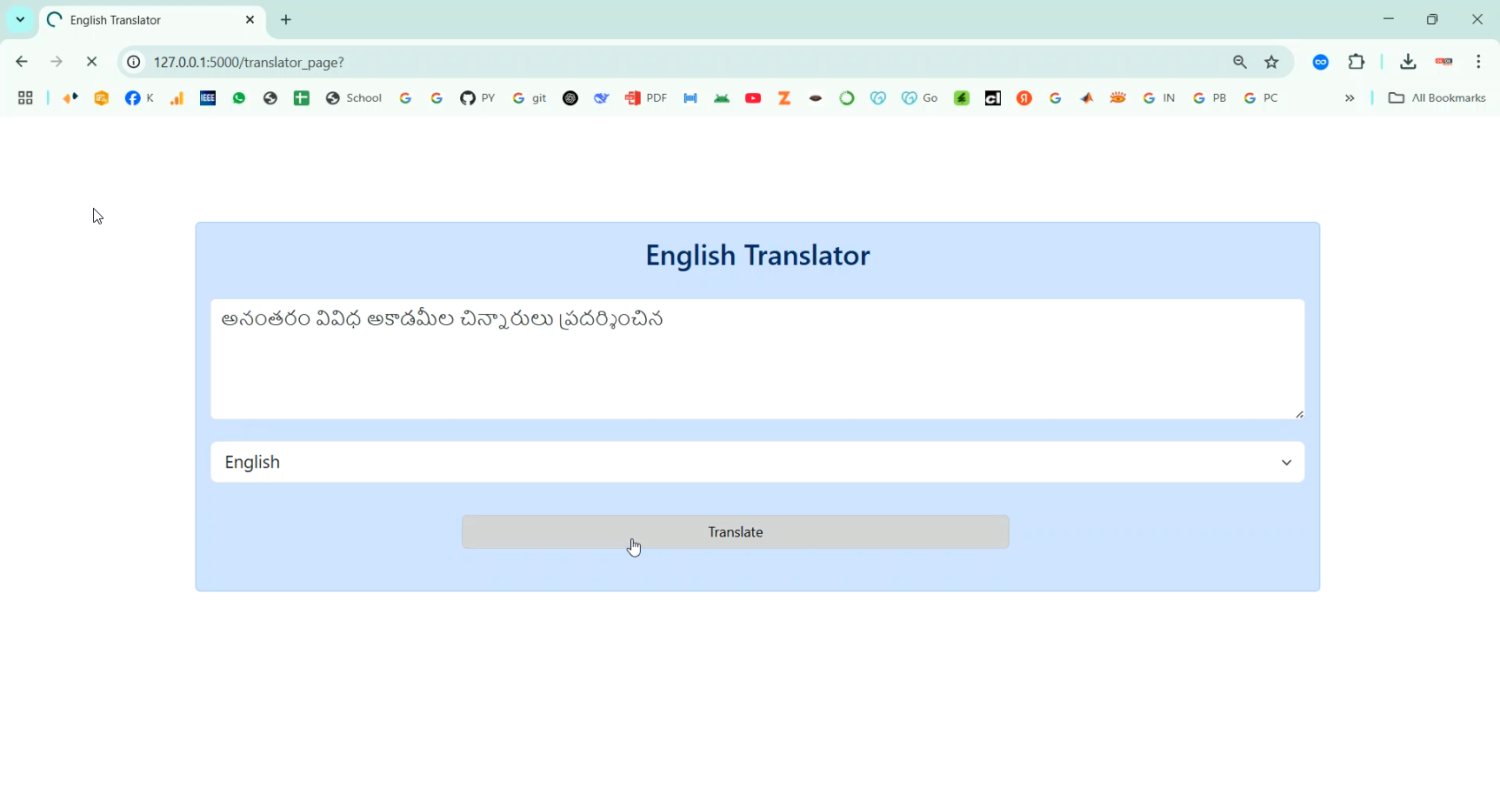Open Chrome's three-dot menu

click(x=1478, y=62)
